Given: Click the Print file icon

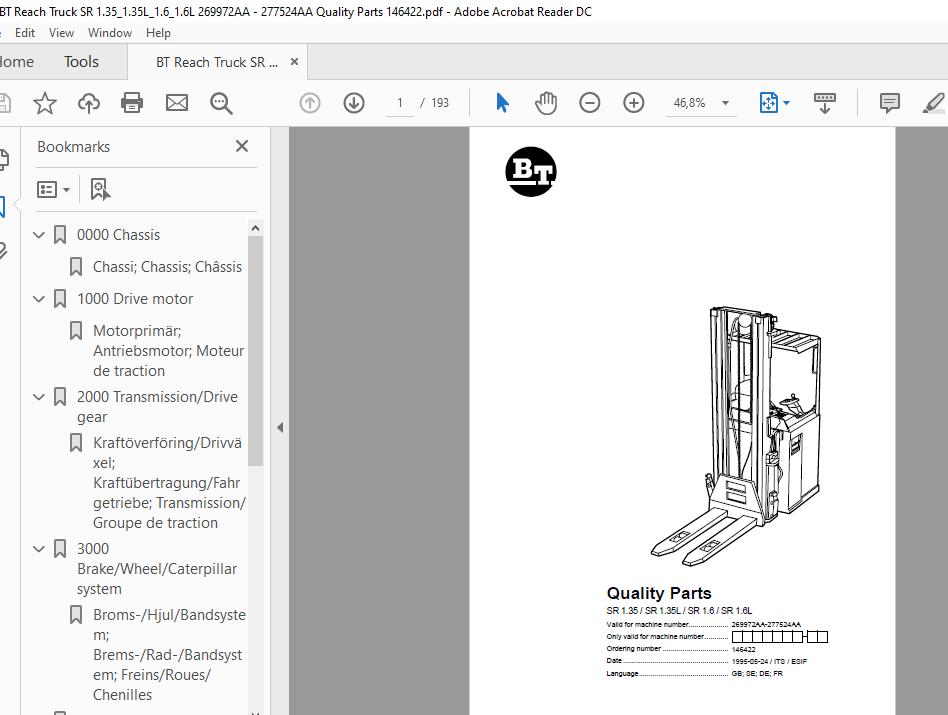Looking at the screenshot, I should coord(132,103).
